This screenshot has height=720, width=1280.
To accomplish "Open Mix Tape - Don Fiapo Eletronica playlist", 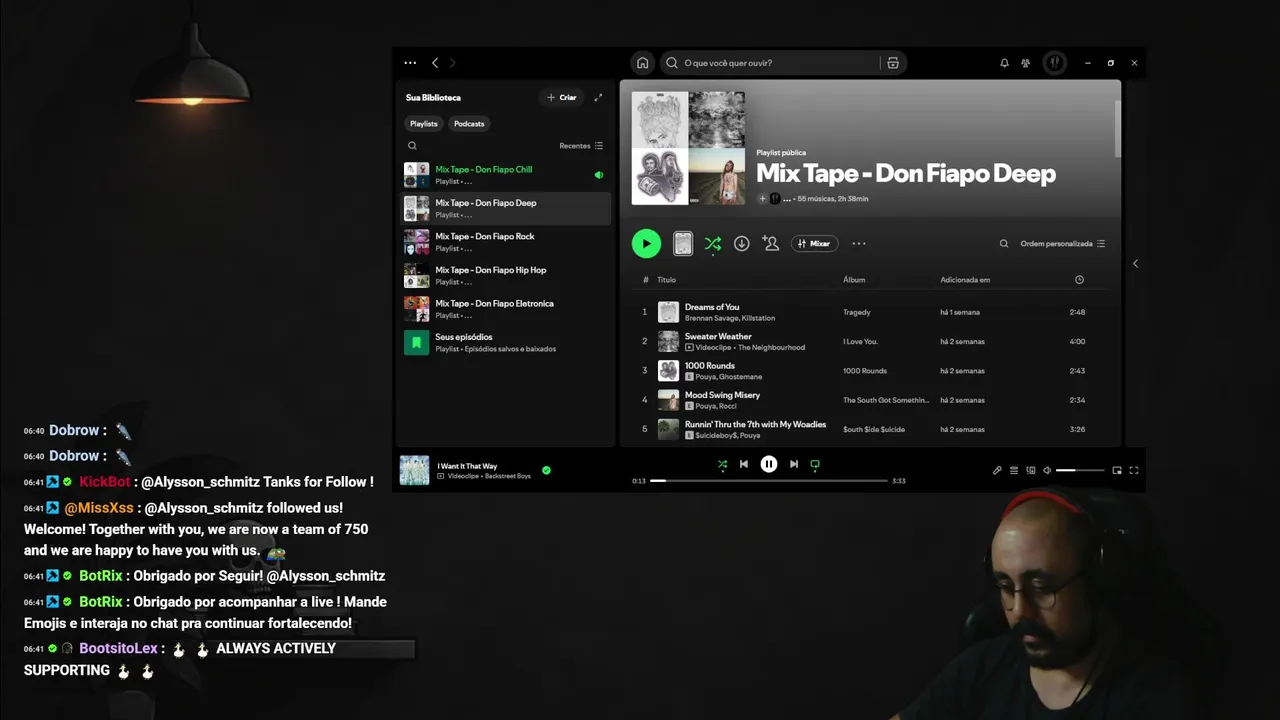I will coord(506,309).
